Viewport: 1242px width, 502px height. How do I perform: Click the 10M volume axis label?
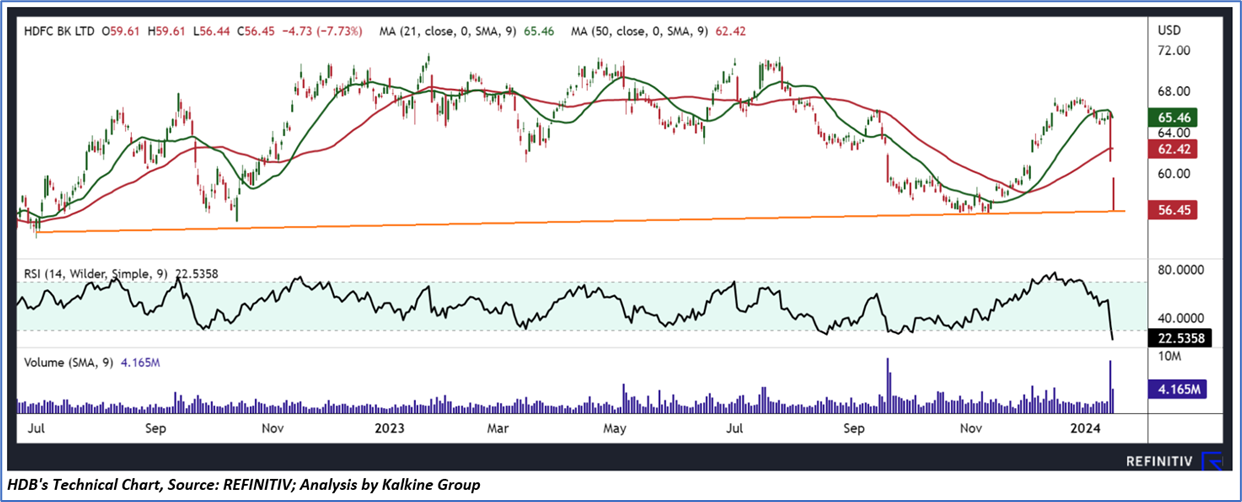(x=1170, y=356)
